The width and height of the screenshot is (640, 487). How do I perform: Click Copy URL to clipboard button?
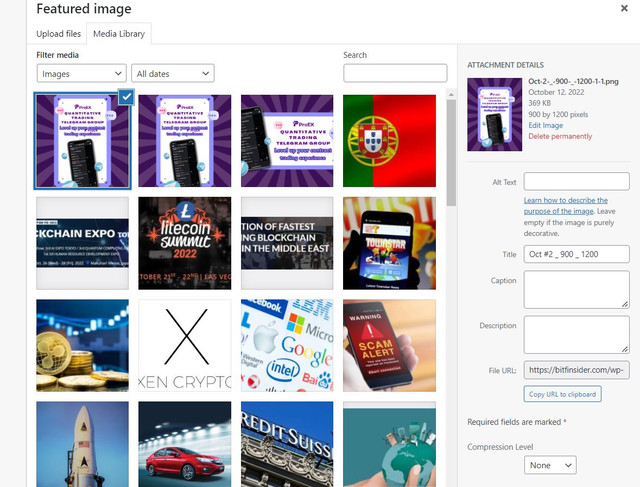(x=562, y=394)
